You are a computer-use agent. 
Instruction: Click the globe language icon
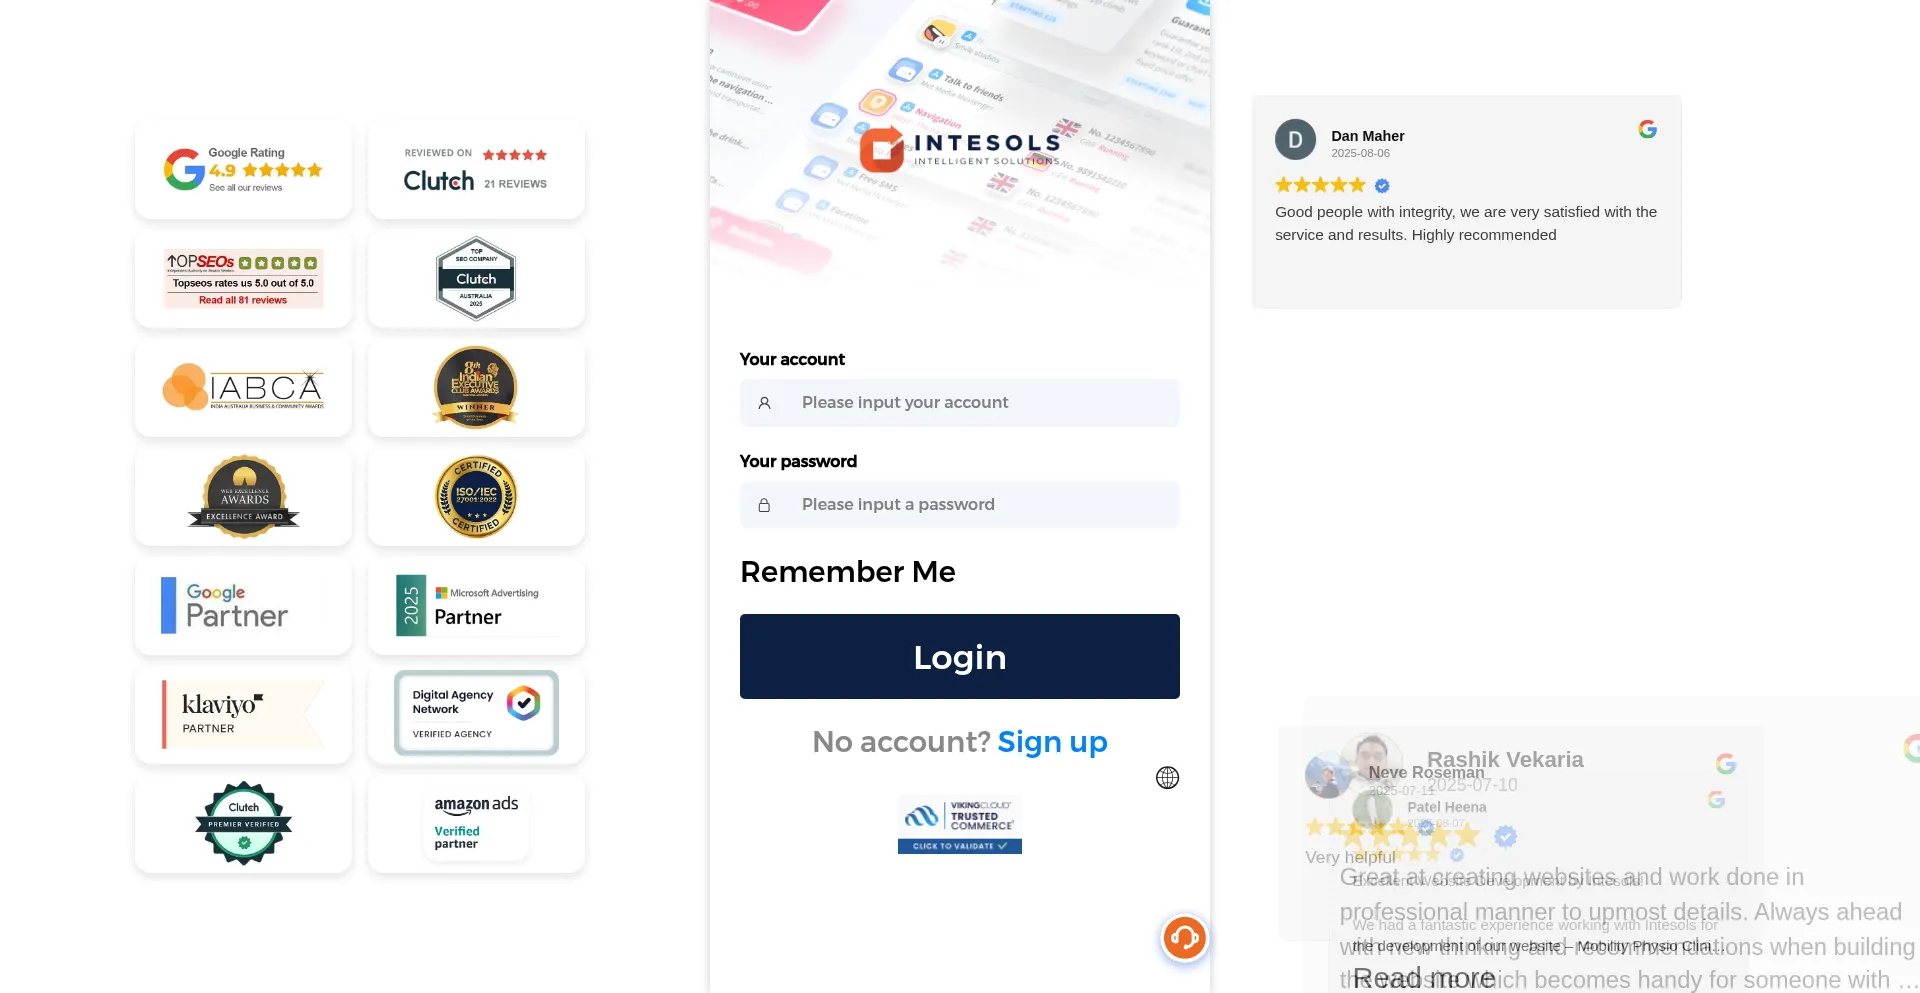pos(1167,778)
